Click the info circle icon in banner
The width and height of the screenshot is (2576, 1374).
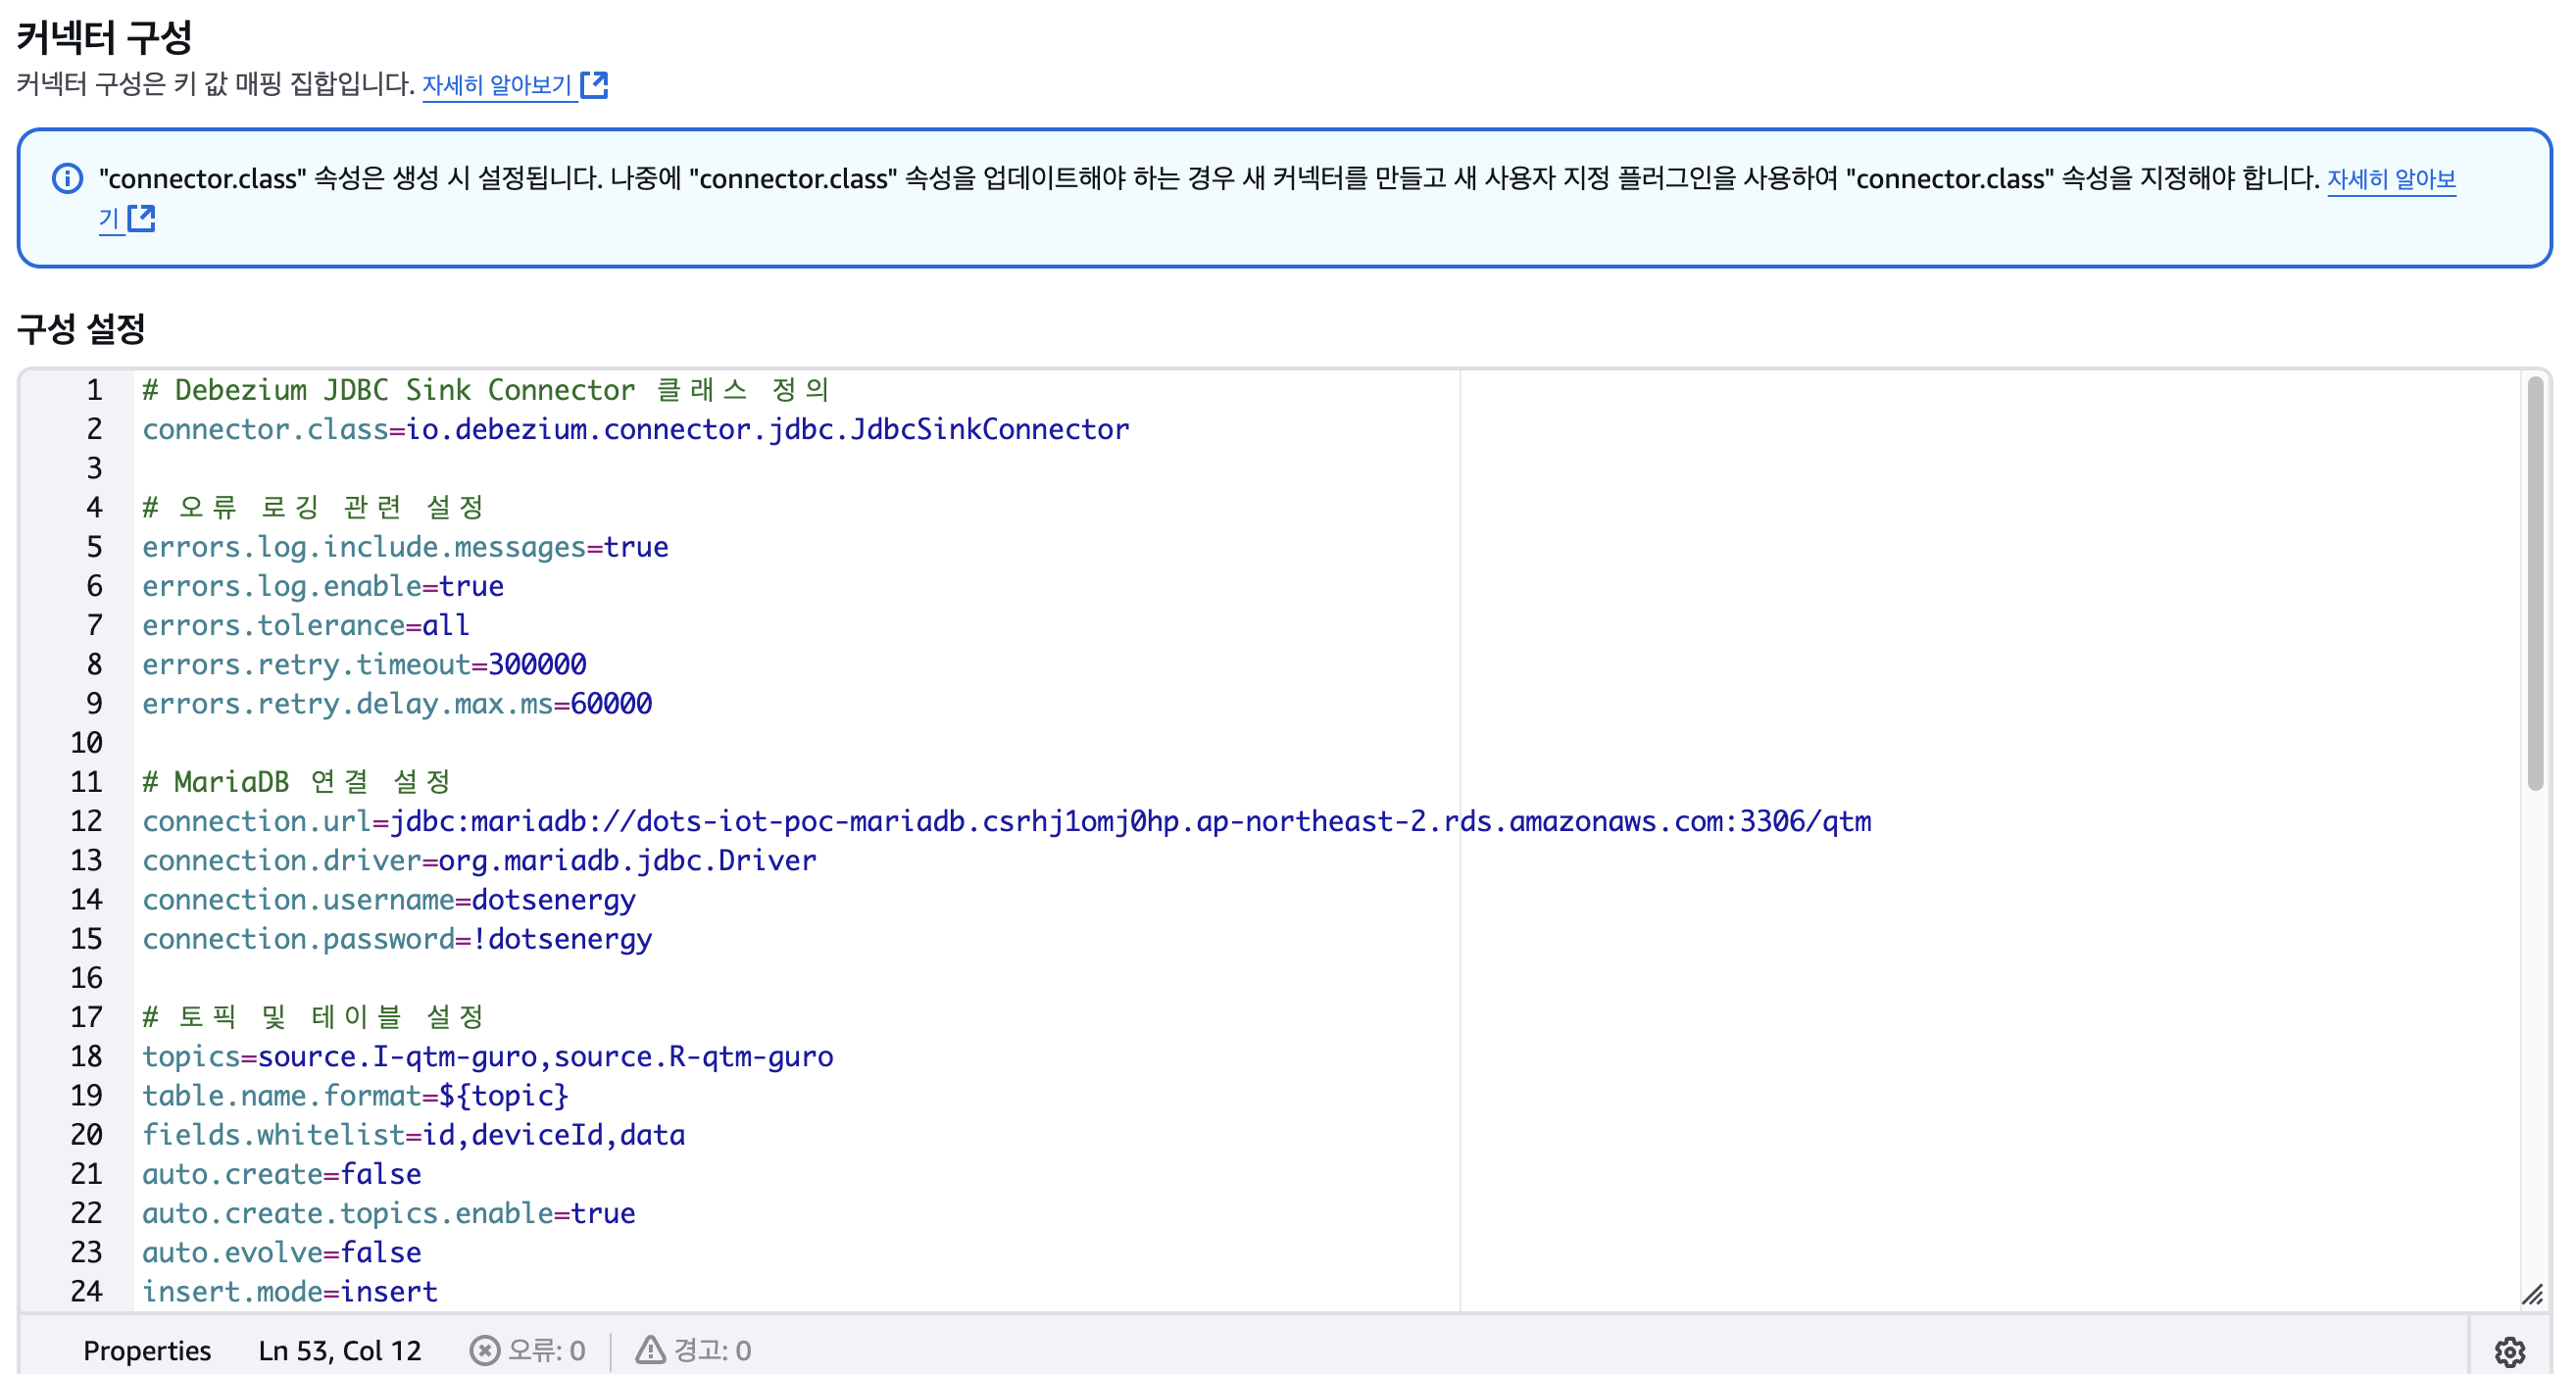(x=67, y=179)
